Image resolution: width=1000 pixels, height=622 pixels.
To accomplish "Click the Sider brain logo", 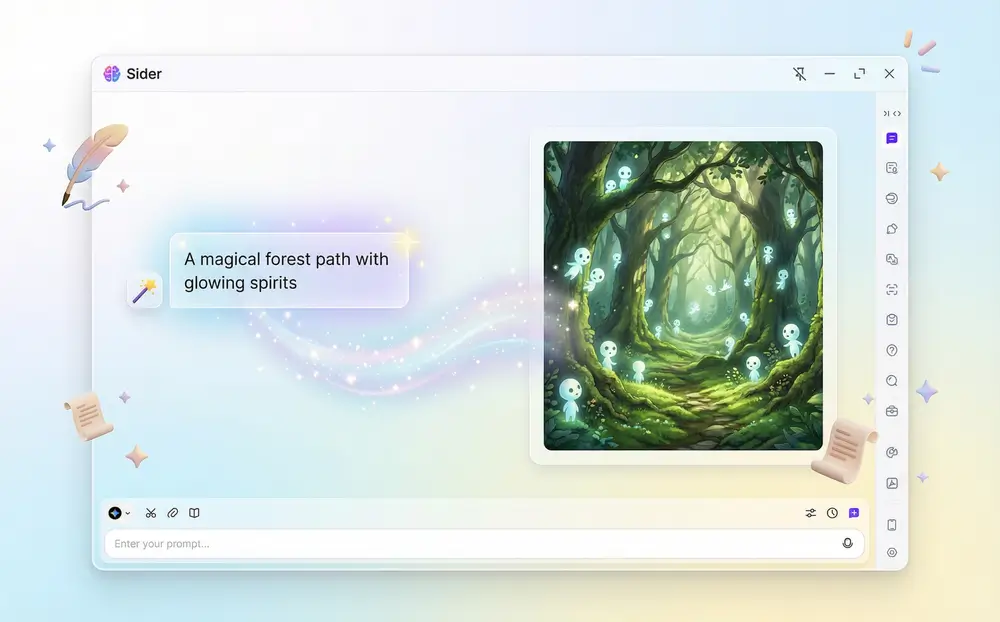I will point(112,74).
